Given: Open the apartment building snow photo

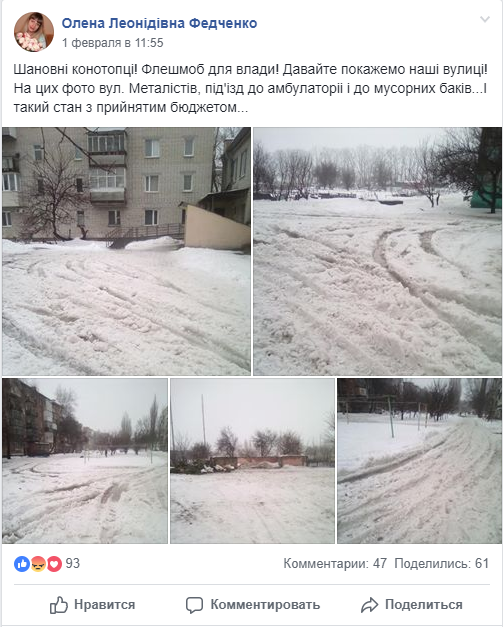Looking at the screenshot, I should 126,251.
